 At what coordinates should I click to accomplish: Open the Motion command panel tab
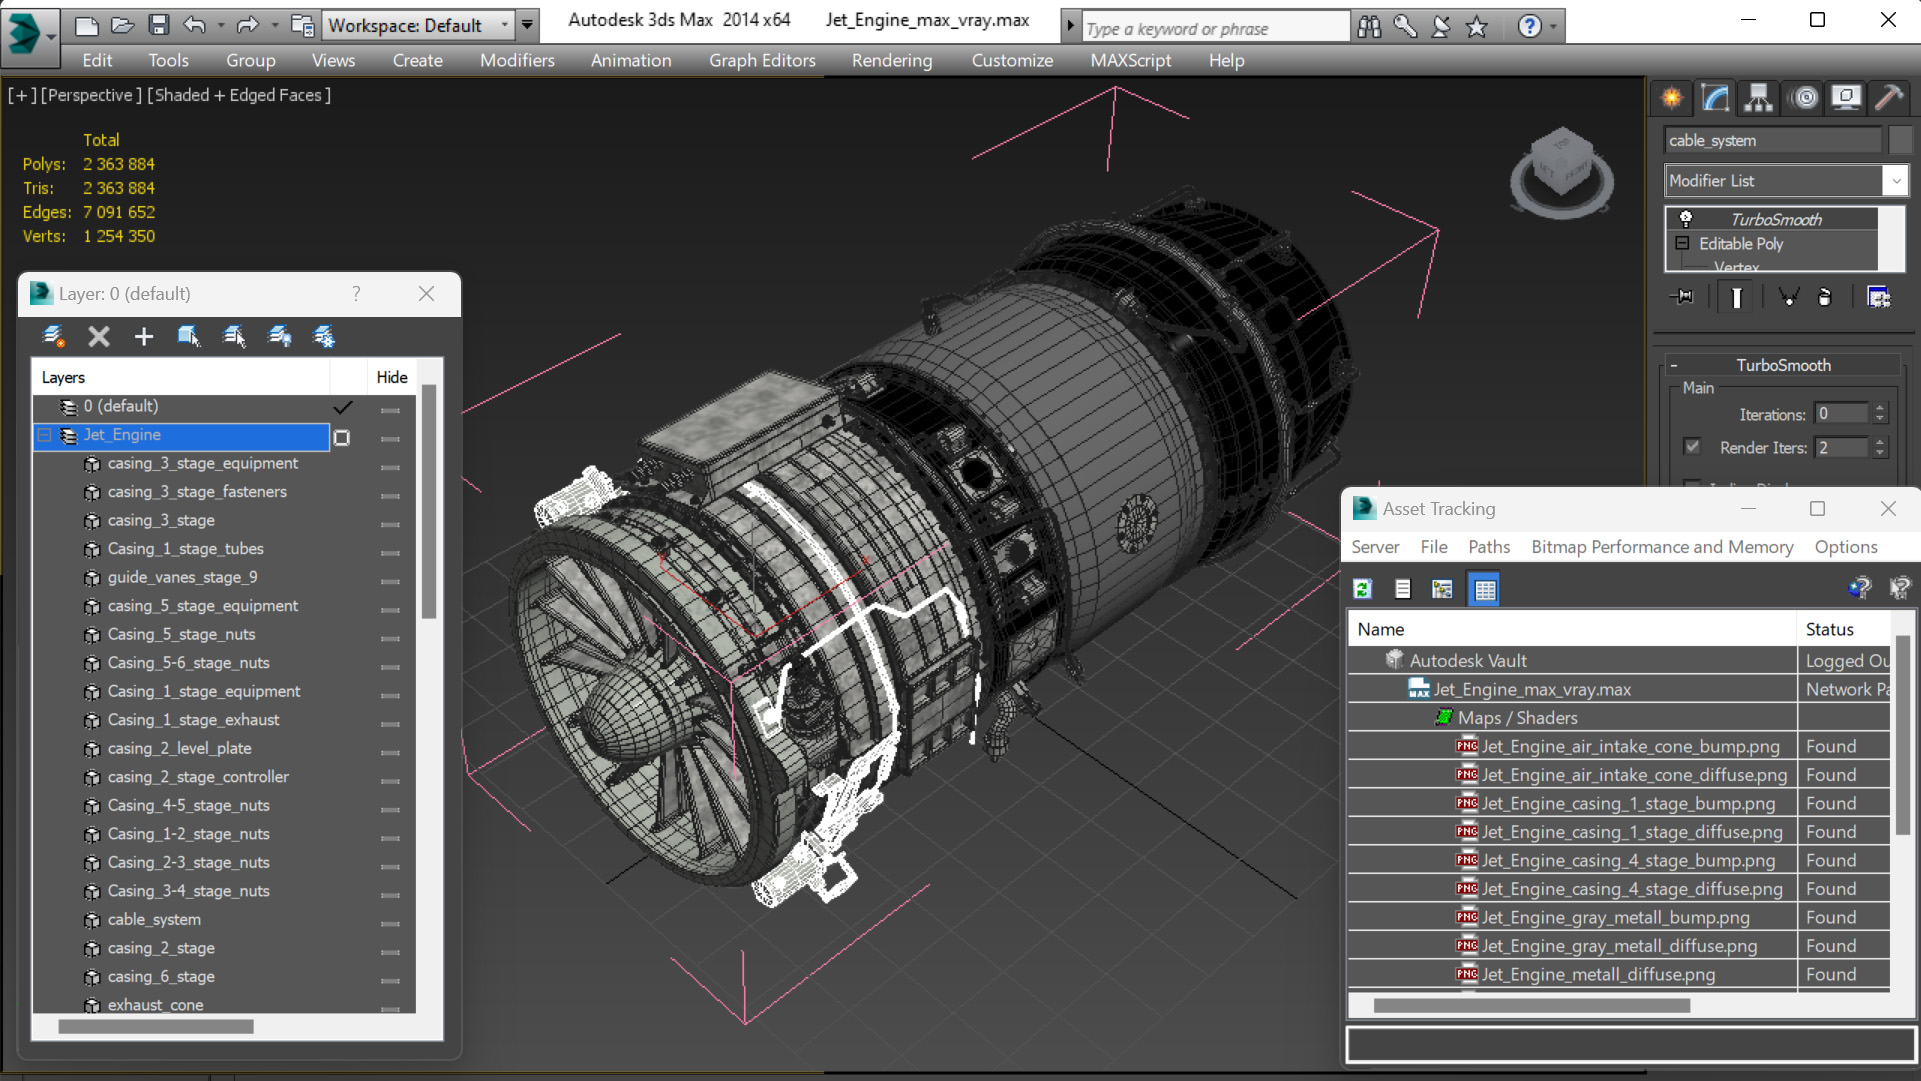coord(1804,98)
